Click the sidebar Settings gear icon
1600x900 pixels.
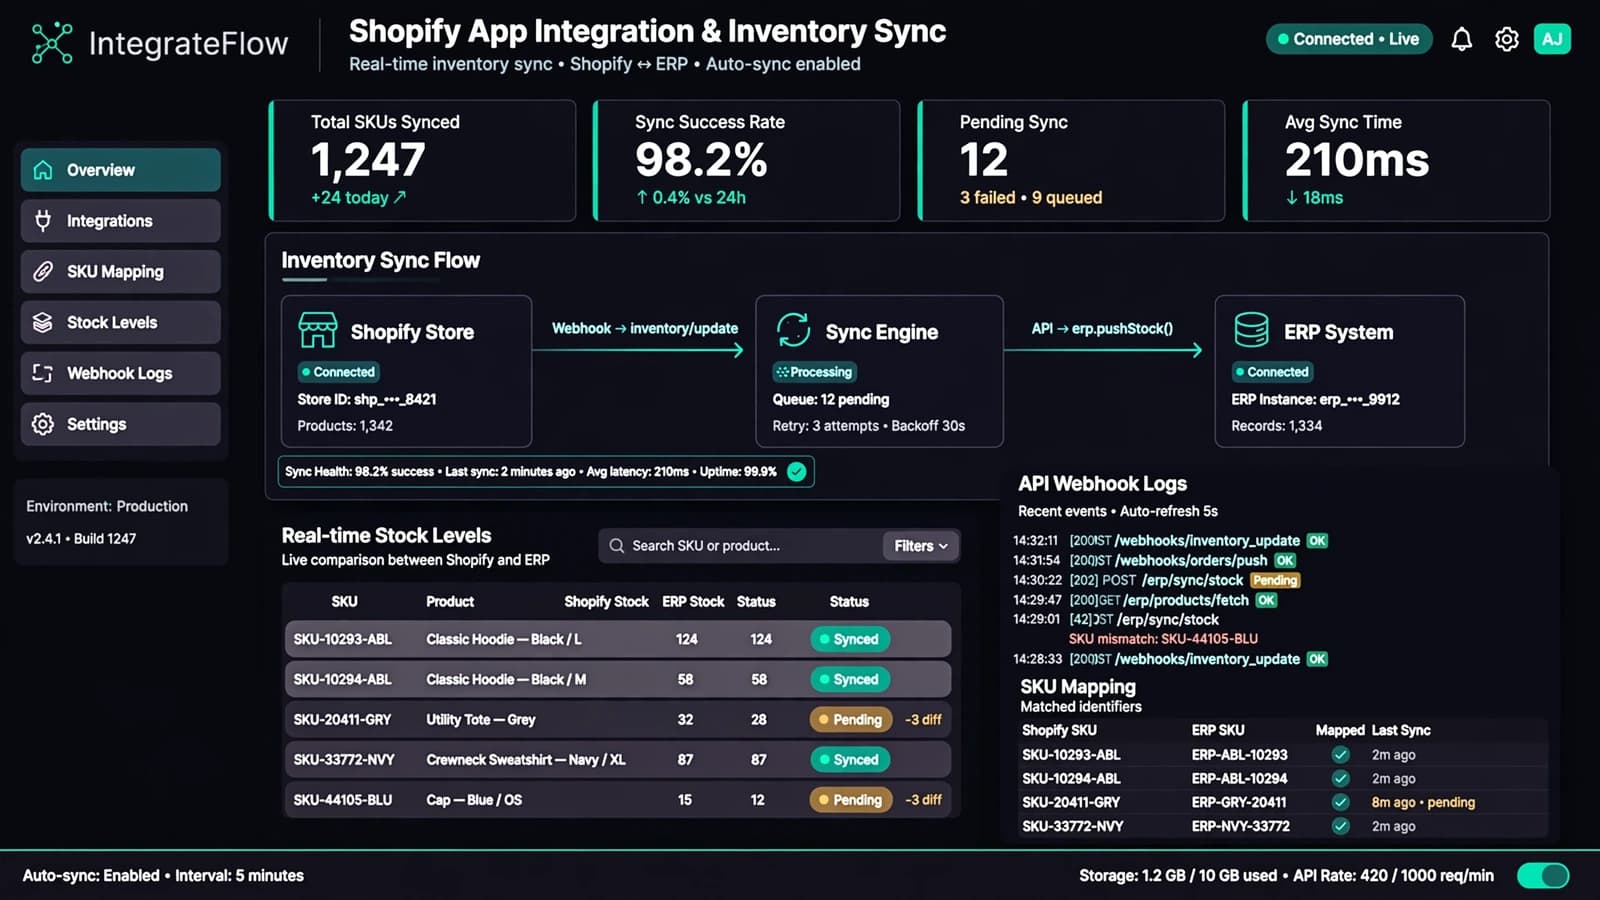[43, 424]
